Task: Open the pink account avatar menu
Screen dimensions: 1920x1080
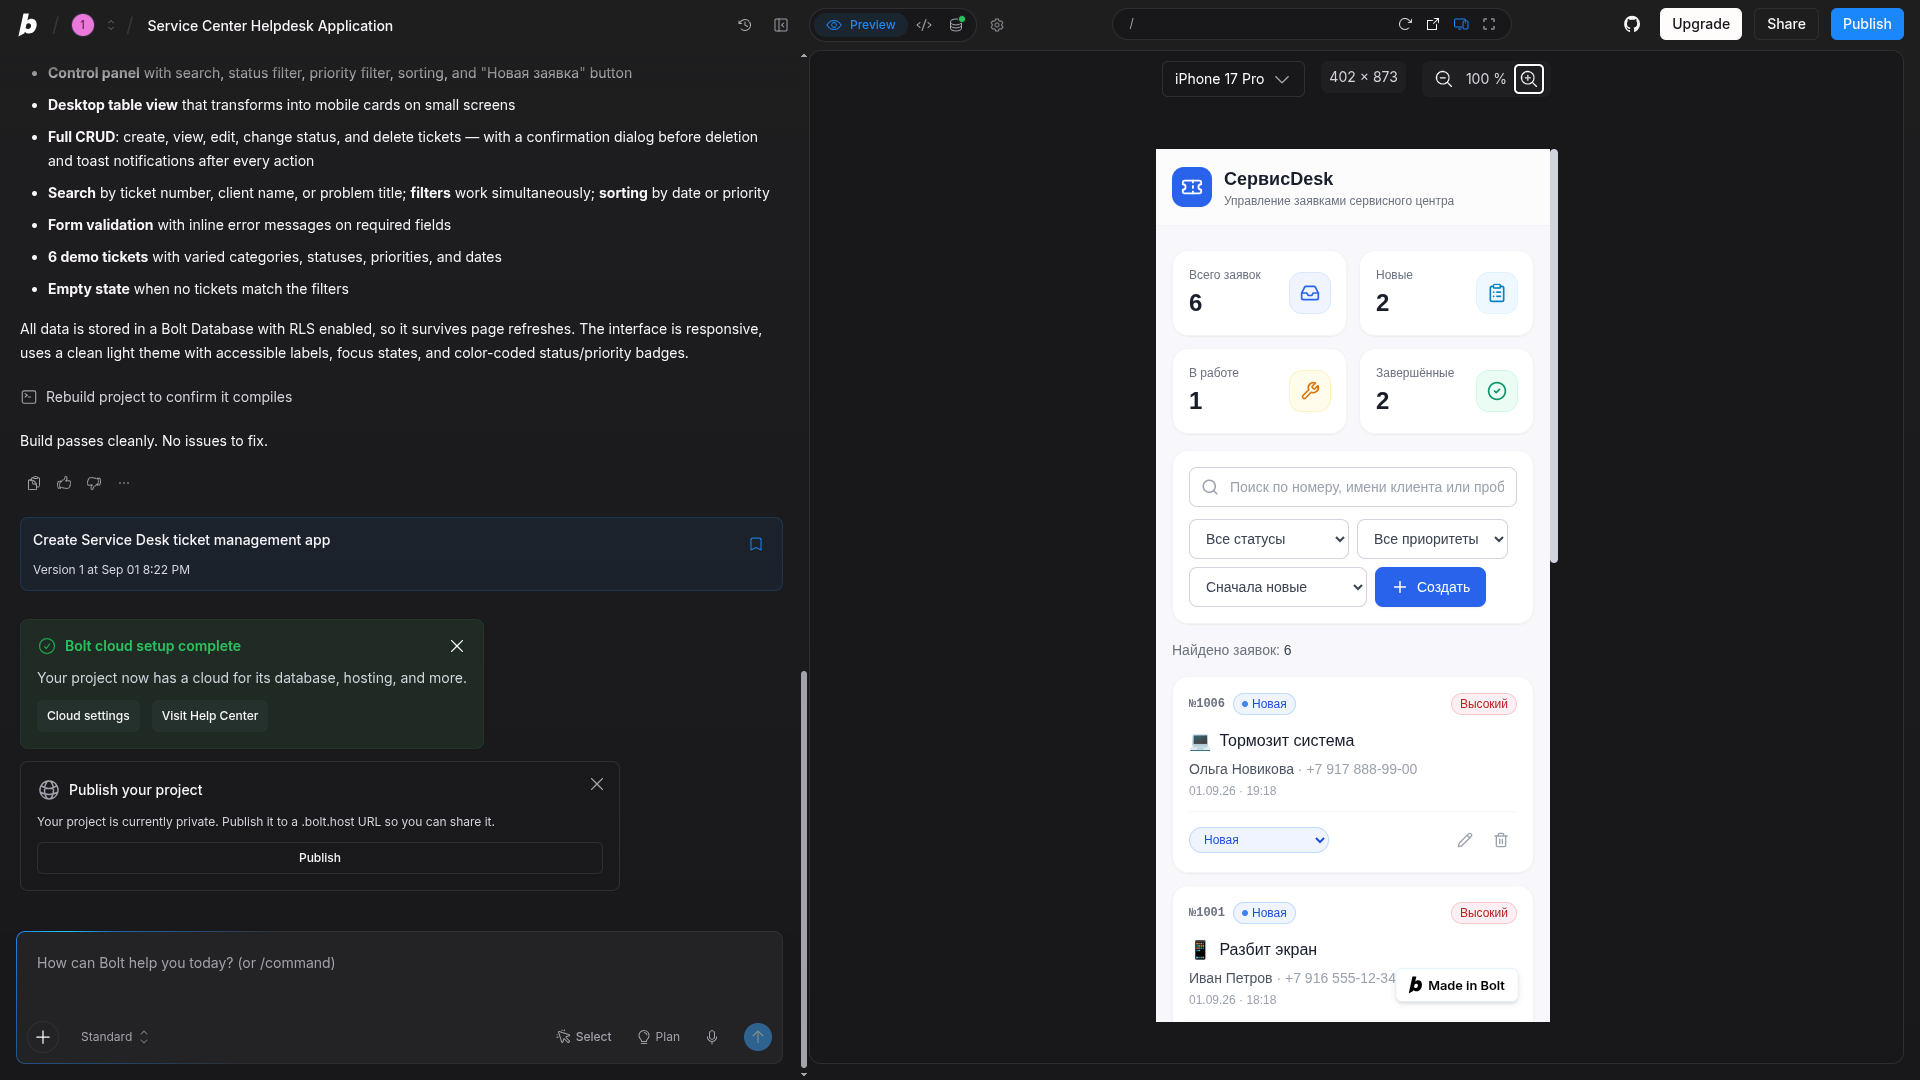Action: click(83, 25)
